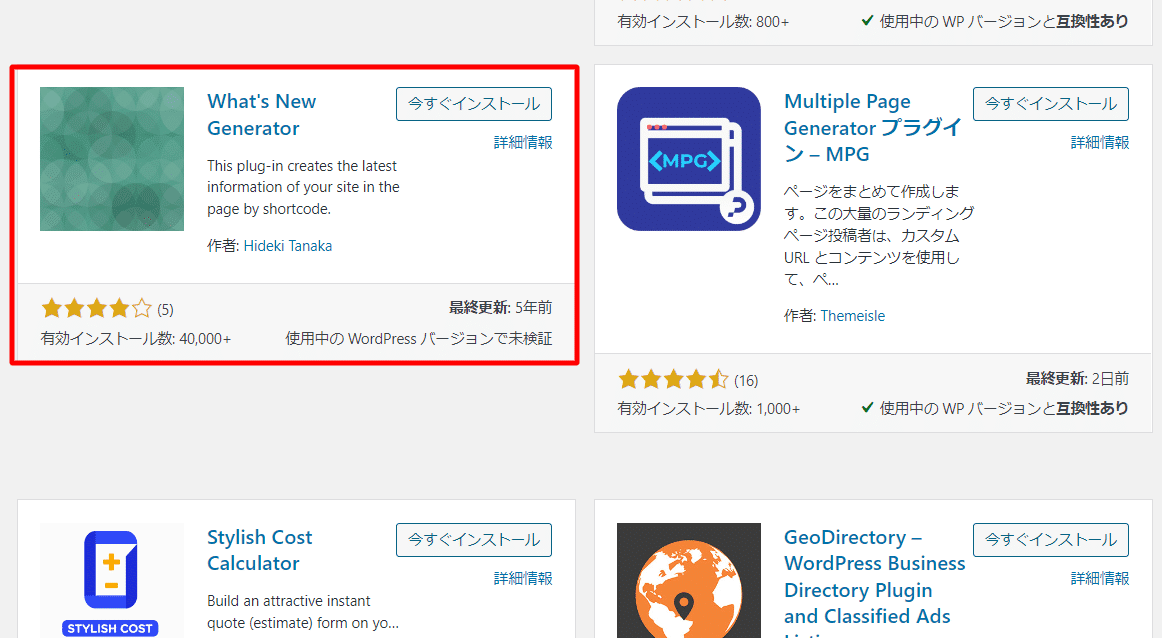This screenshot has width=1162, height=638.
Task: Install the GeoDirectory plugin
Action: 1050,539
